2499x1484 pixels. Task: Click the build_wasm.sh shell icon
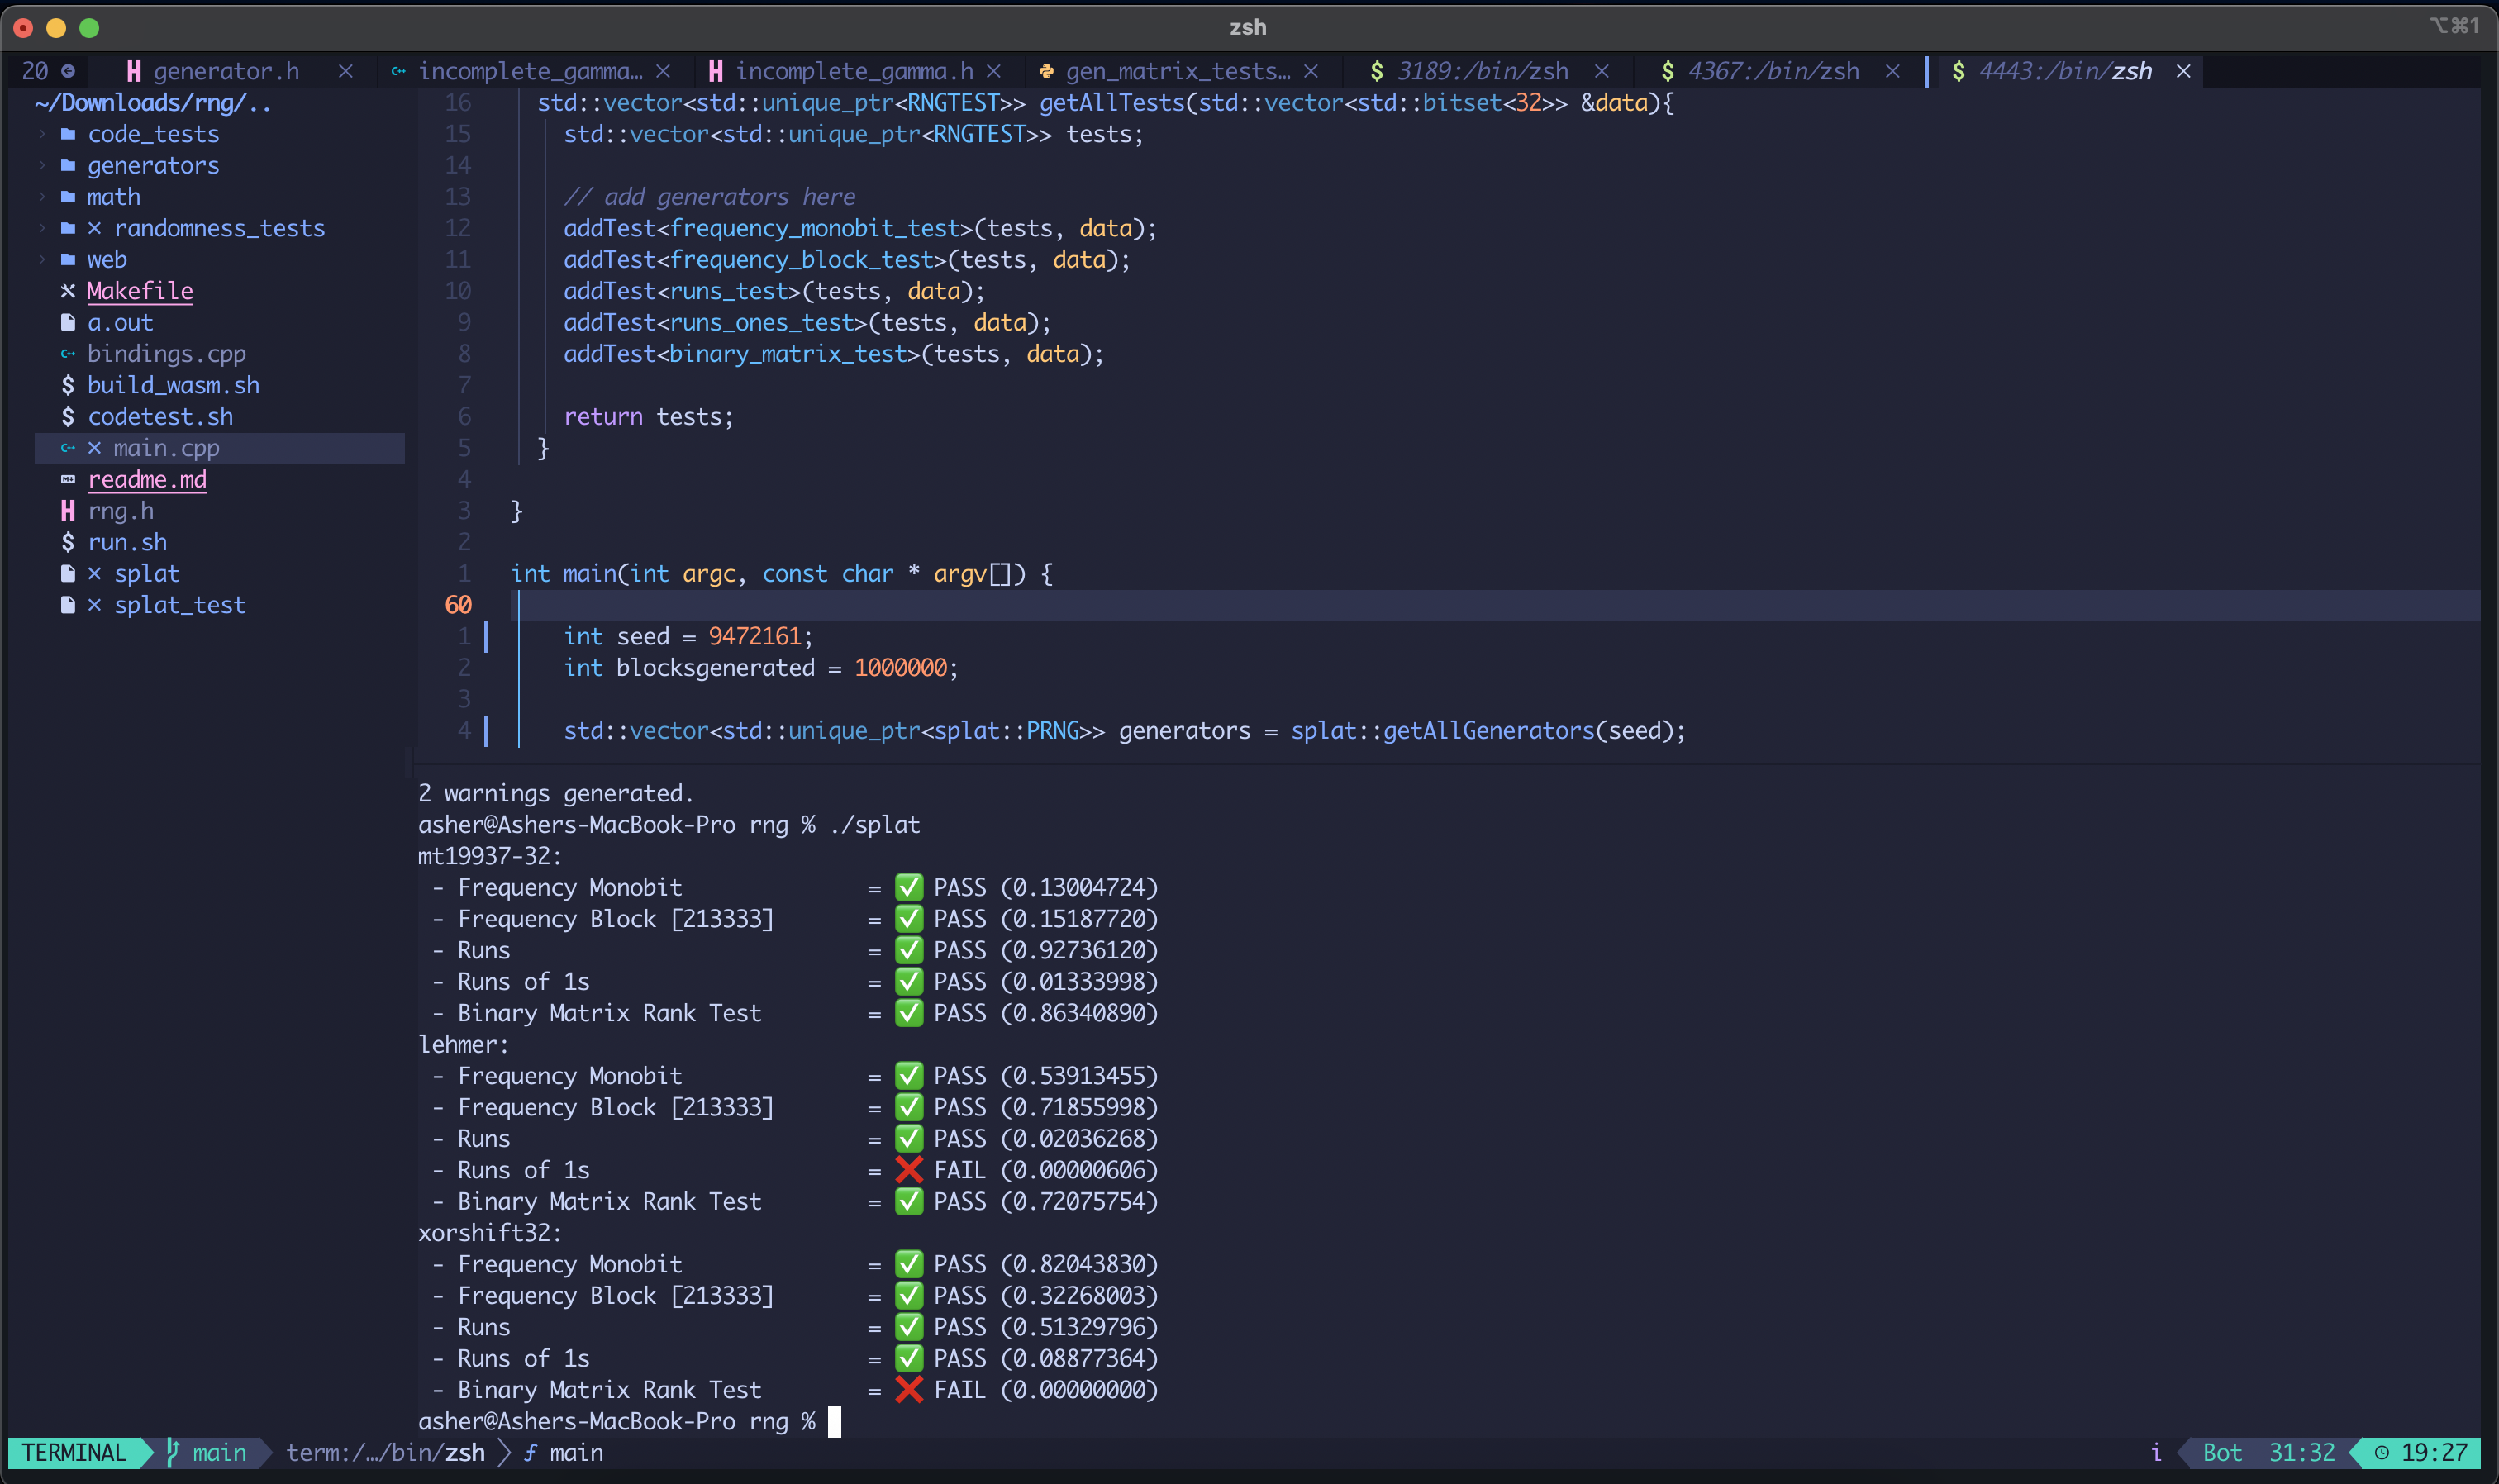pyautogui.click(x=68, y=385)
